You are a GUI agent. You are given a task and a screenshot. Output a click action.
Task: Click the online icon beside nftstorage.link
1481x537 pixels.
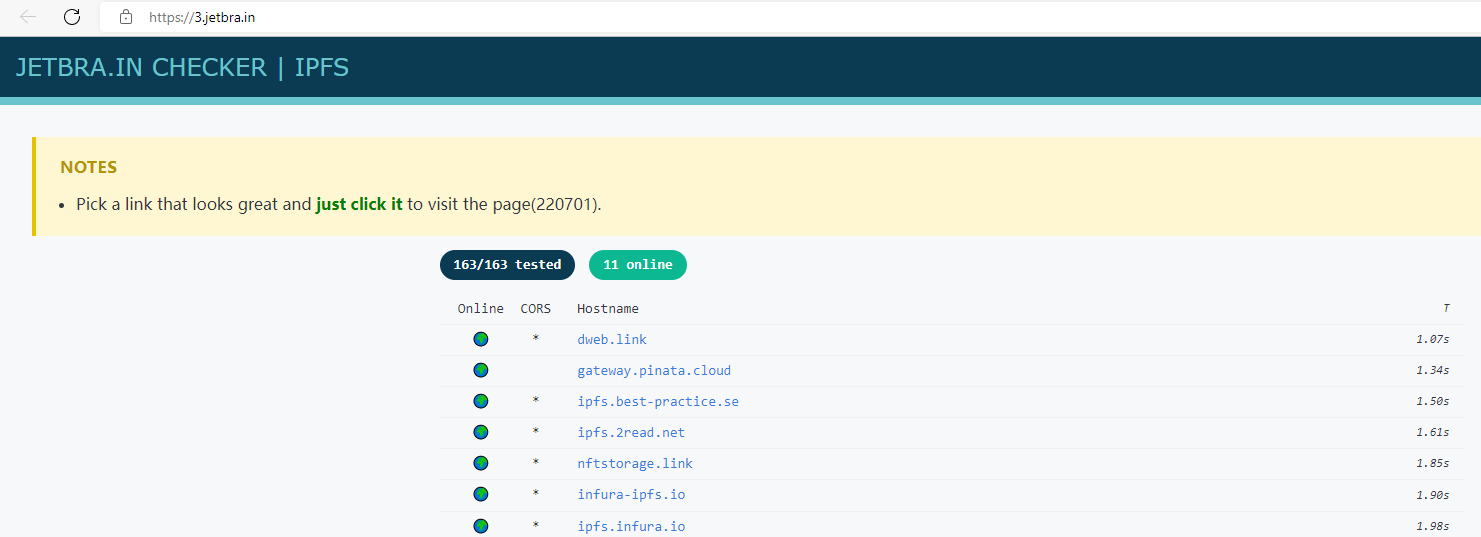(481, 463)
